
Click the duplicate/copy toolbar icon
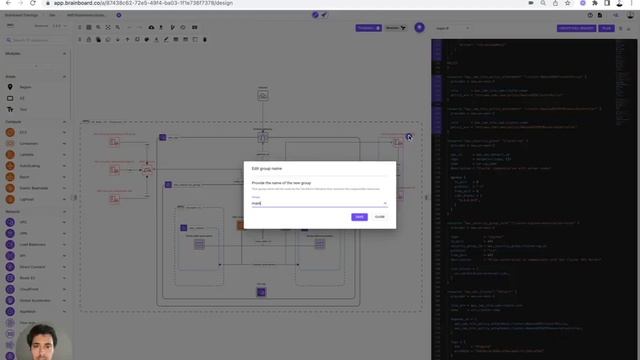tap(98, 40)
